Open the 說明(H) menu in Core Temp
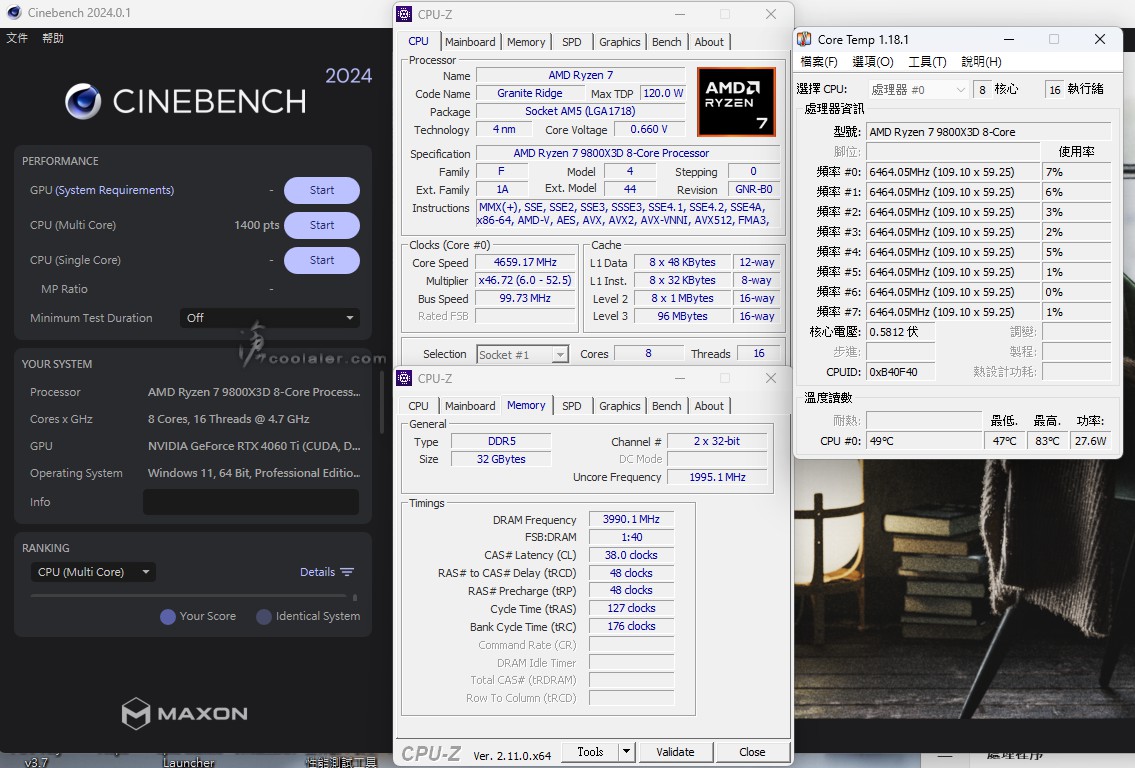The height and width of the screenshot is (768, 1135). pos(982,62)
